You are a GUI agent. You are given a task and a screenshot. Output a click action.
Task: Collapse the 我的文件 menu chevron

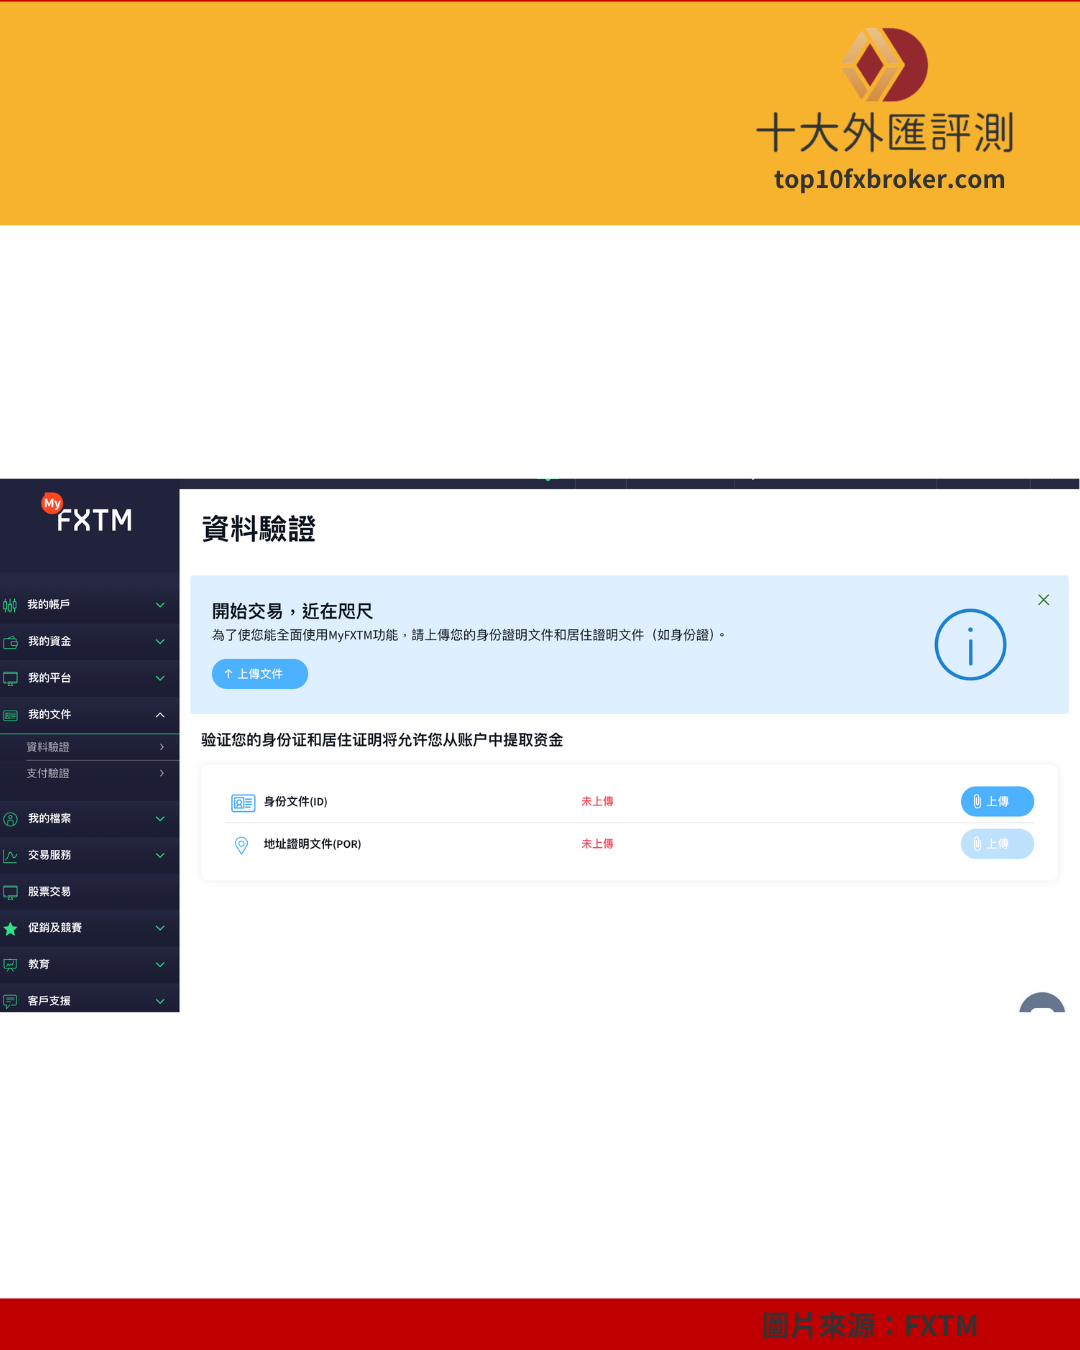click(160, 715)
